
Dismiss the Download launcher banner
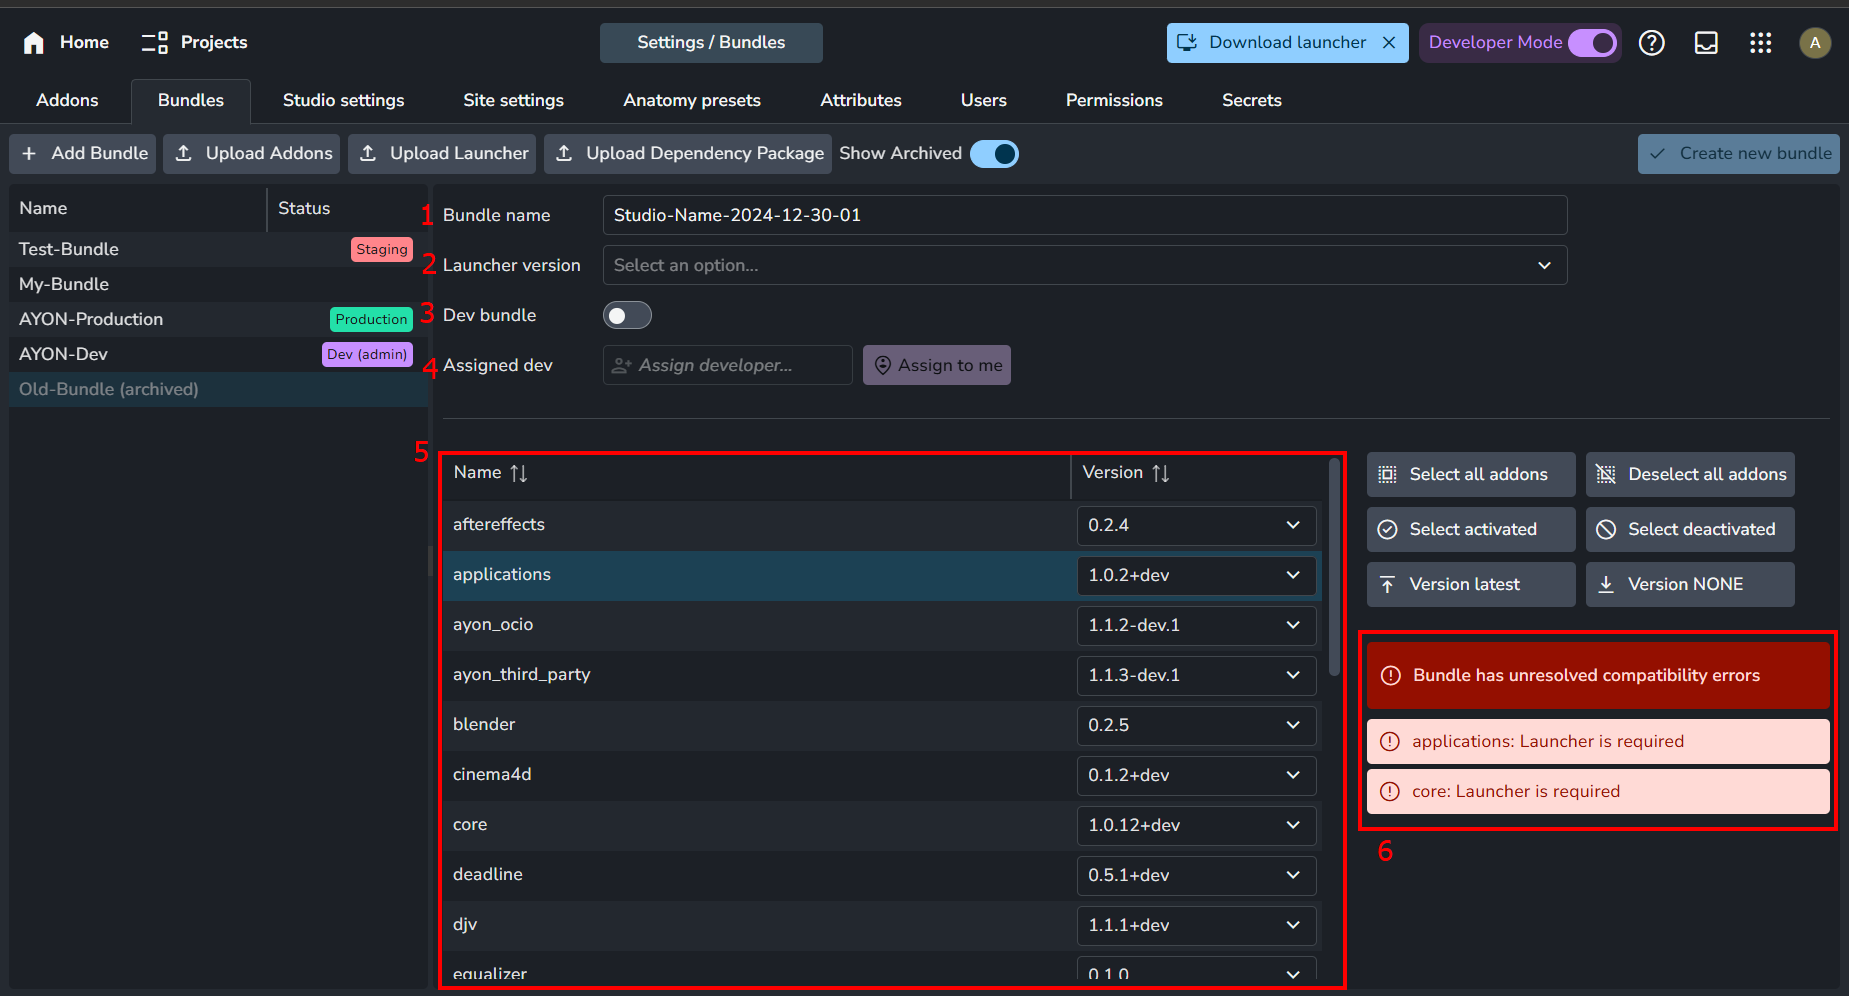pyautogui.click(x=1389, y=42)
